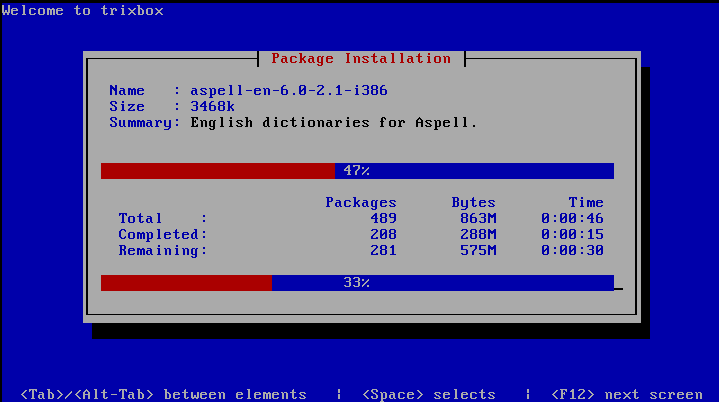Click the size value '3468k'
719x402 pixels.
click(x=212, y=106)
